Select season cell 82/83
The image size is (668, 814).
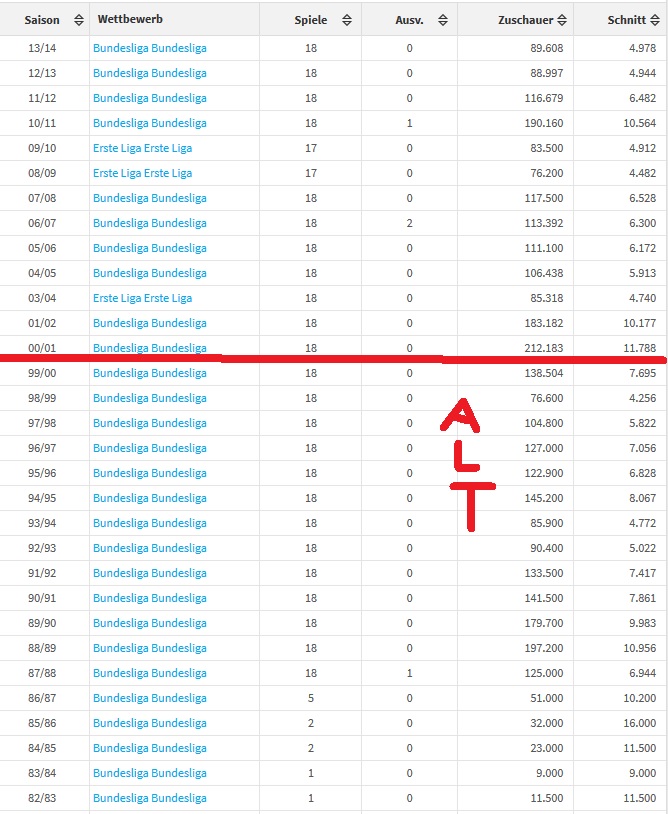42,798
